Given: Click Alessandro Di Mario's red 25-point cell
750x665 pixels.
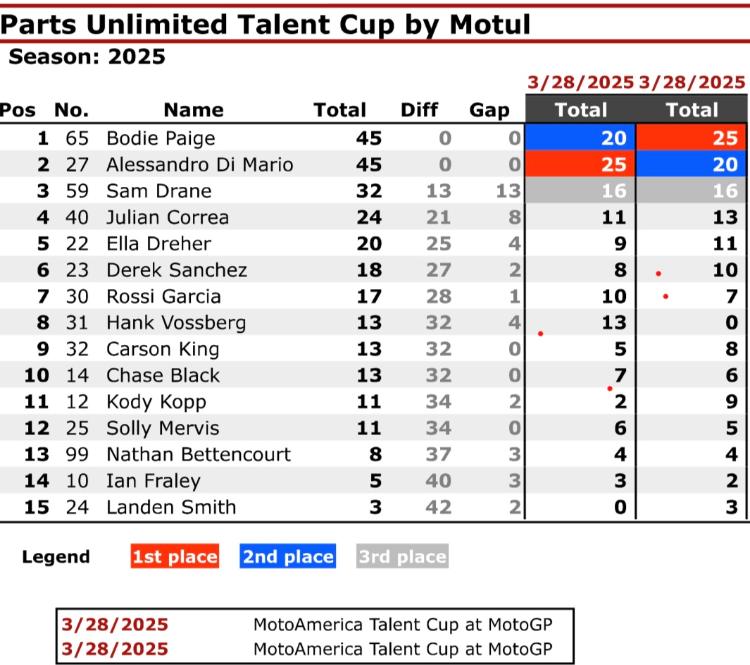Looking at the screenshot, I should pos(581,164).
